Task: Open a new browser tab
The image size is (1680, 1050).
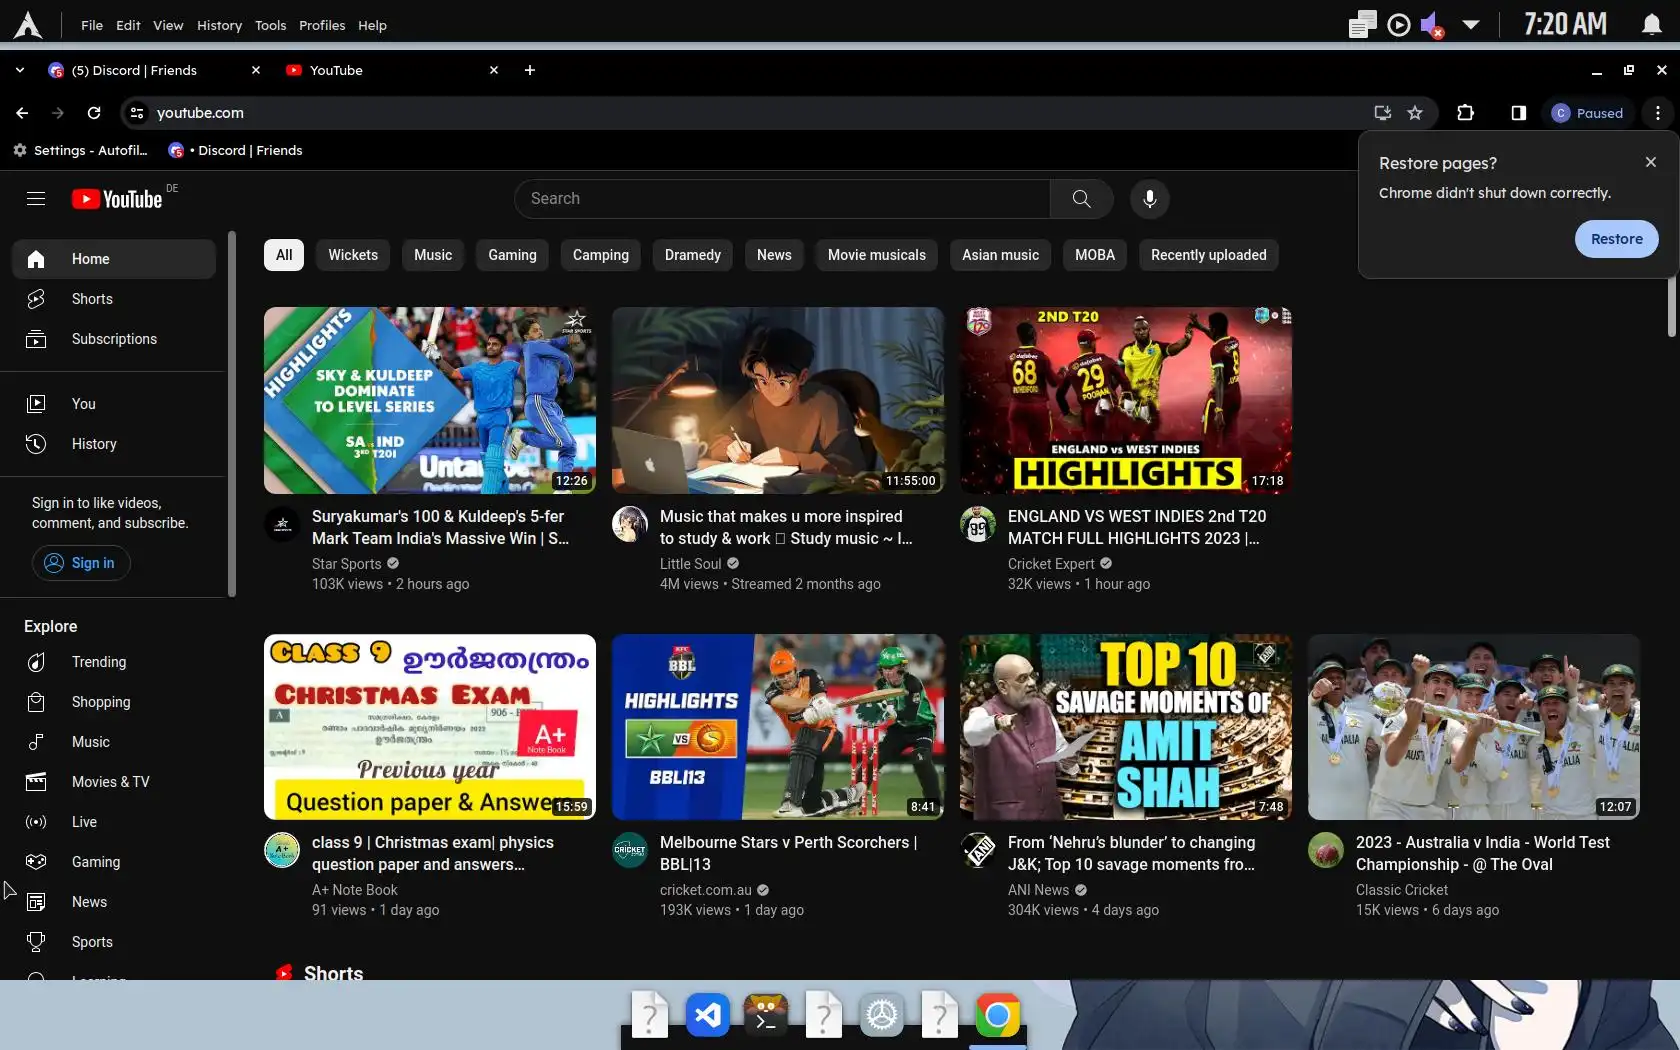Action: 530,70
